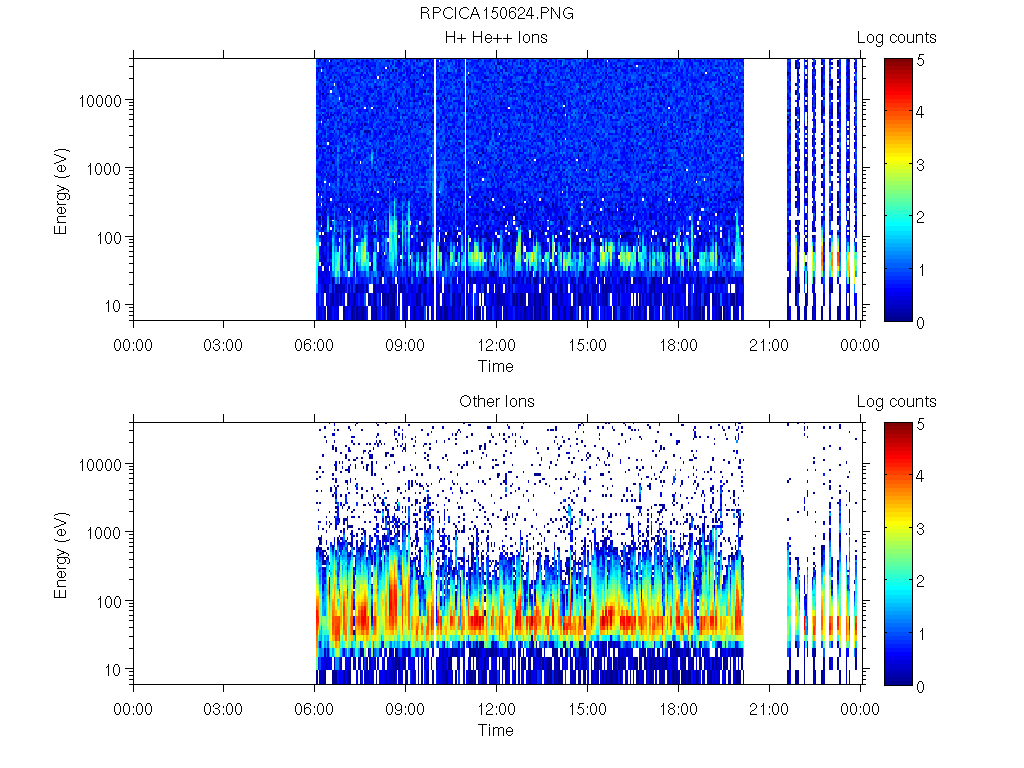Click the H+ He++ plot color bar
The image size is (1024, 768).
[x=899, y=190]
